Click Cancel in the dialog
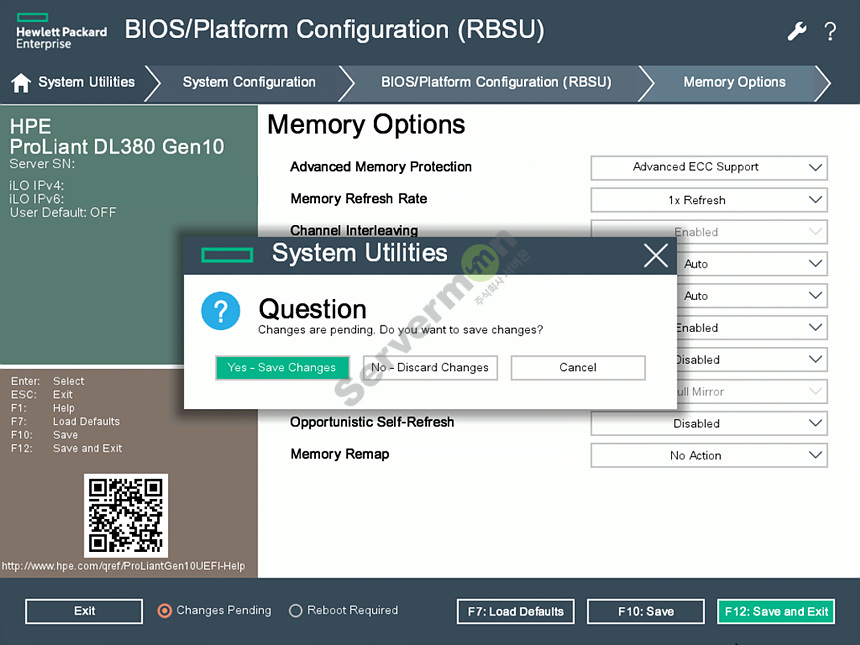 click(x=578, y=367)
